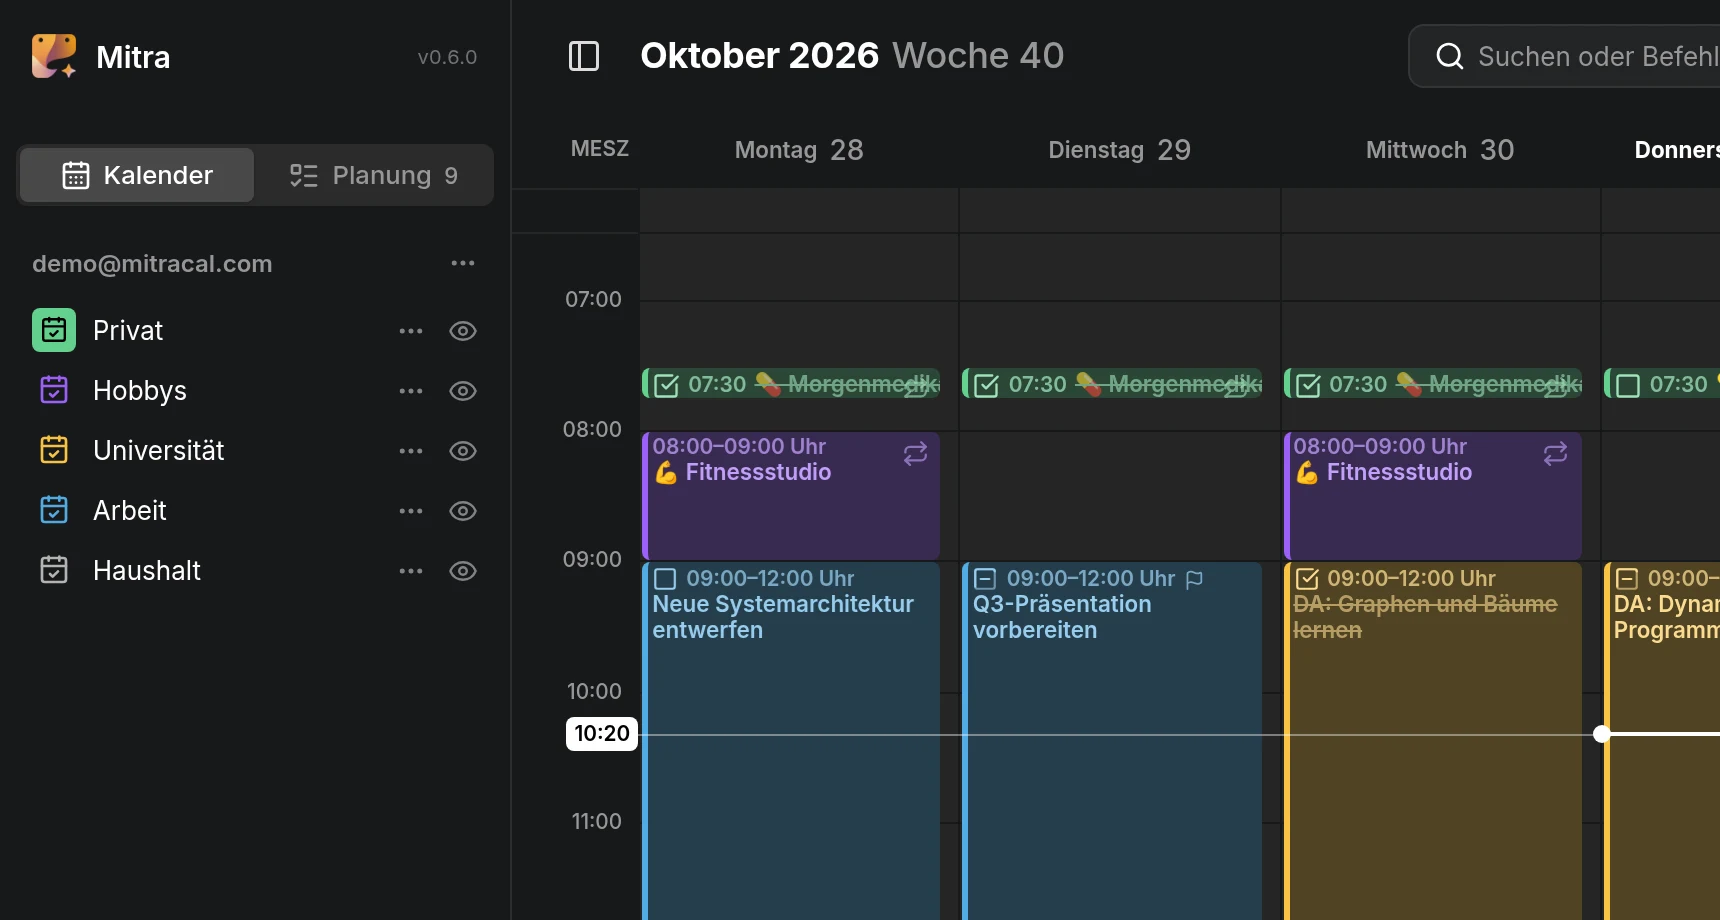
Task: Toggle Universität calendar eye icon
Action: tap(462, 451)
